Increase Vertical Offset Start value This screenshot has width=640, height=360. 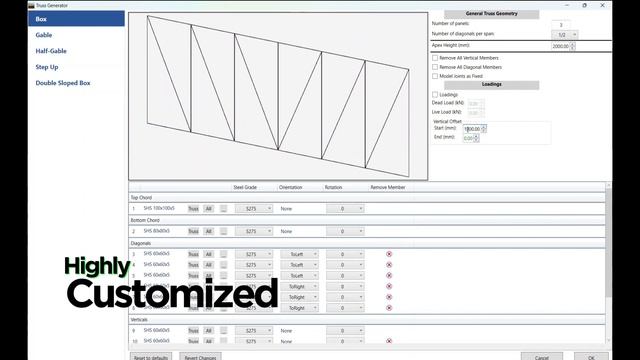tap(484, 127)
